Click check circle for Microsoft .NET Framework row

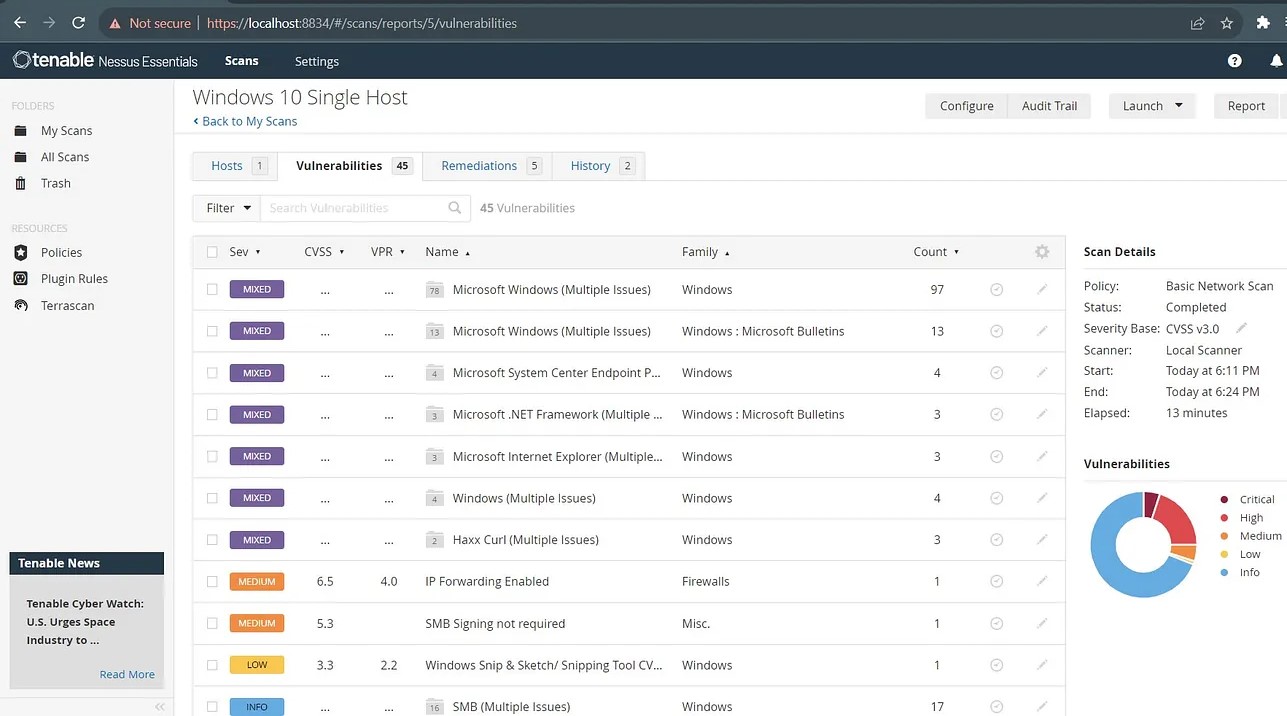pos(996,414)
